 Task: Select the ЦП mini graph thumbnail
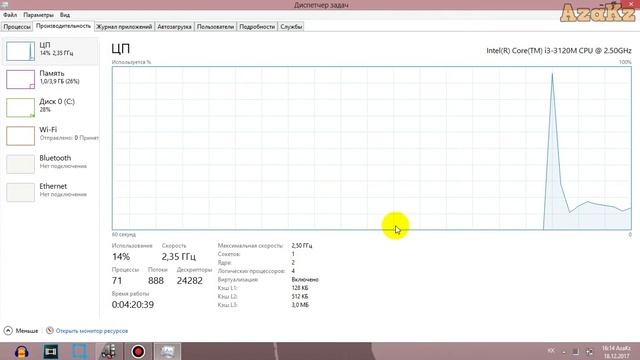pos(20,51)
